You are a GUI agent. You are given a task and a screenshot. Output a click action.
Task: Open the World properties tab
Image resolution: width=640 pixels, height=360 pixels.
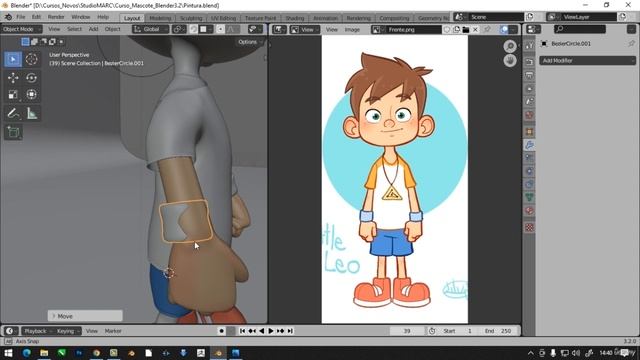tap(529, 115)
